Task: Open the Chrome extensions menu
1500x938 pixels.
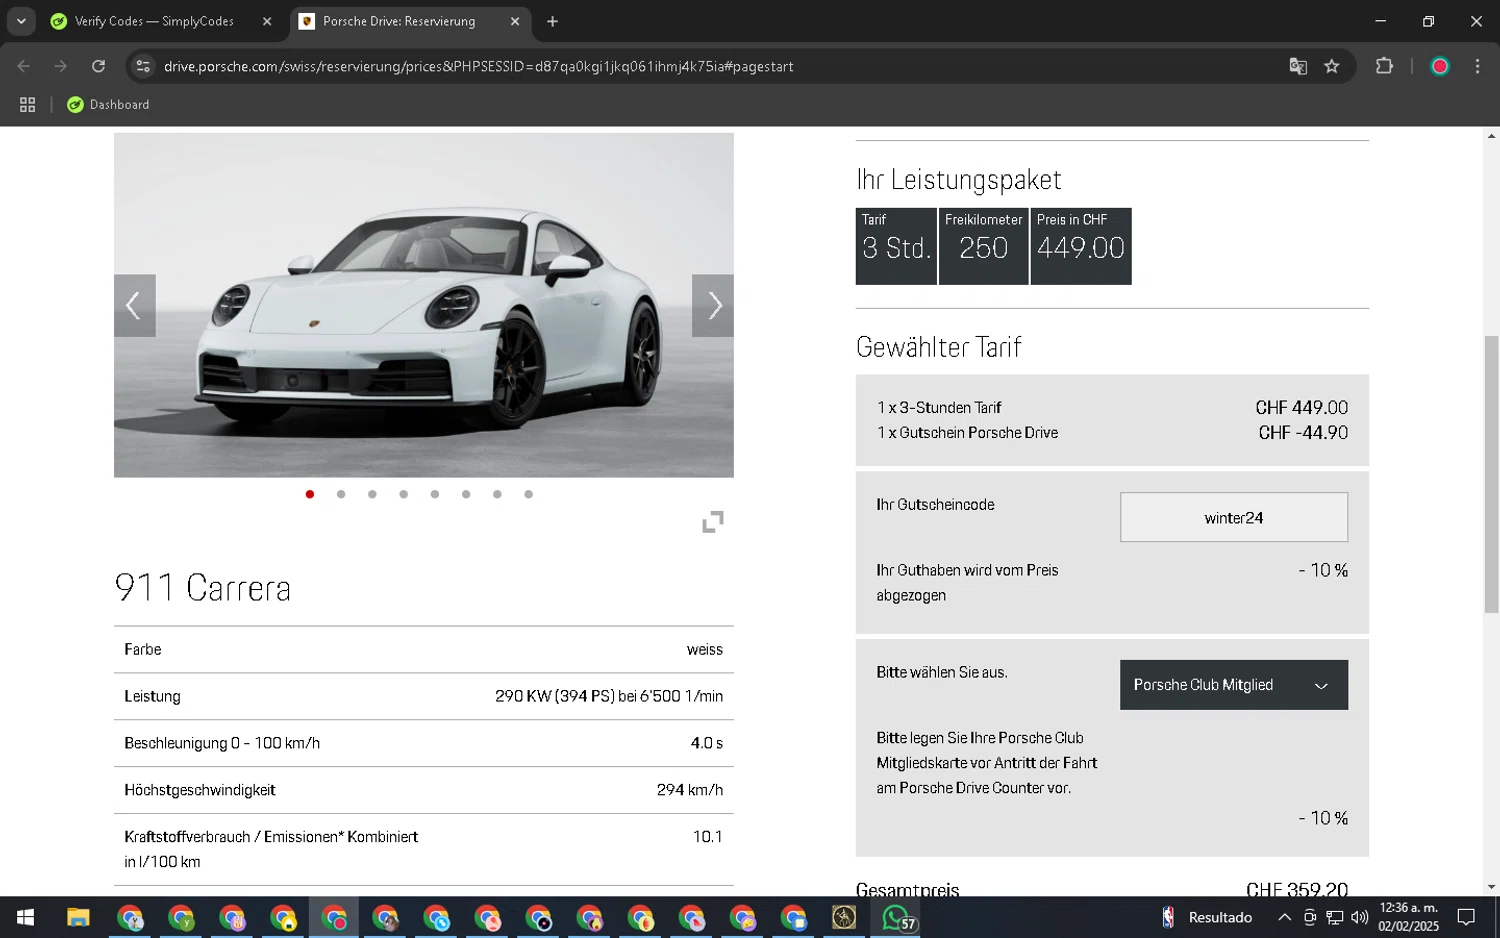Action: (1384, 66)
